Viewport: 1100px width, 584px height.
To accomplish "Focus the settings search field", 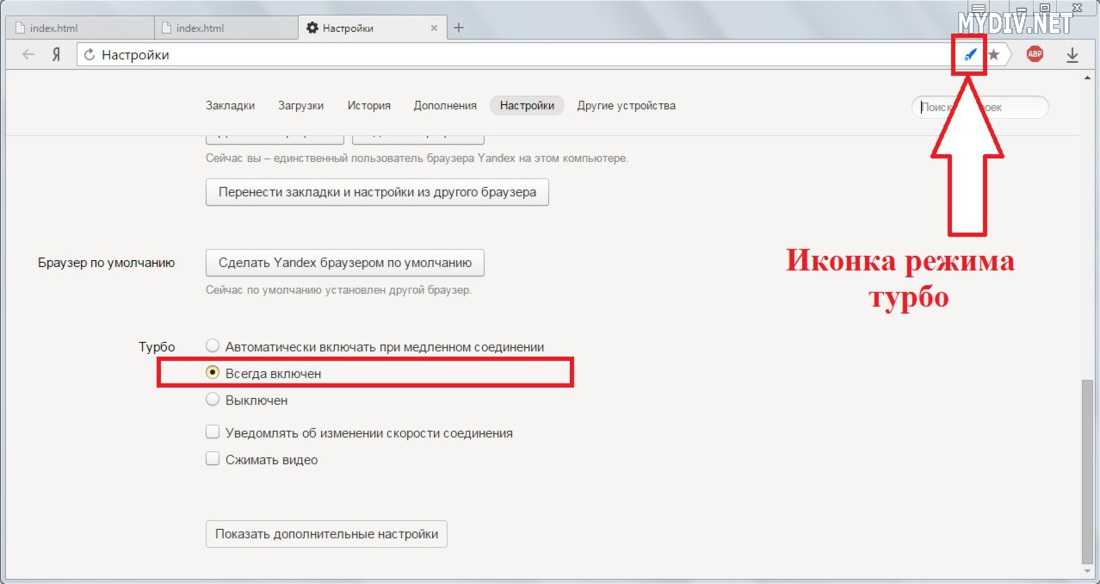I will [x=980, y=107].
